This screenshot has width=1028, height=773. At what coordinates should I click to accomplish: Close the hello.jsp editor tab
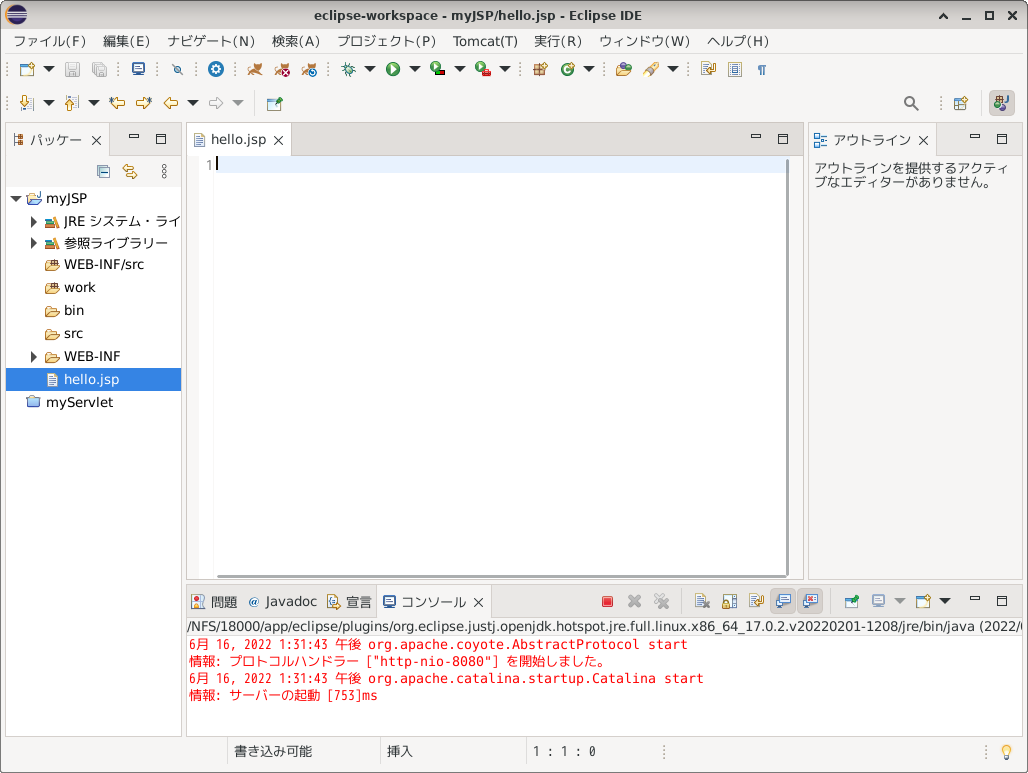pyautogui.click(x=278, y=140)
